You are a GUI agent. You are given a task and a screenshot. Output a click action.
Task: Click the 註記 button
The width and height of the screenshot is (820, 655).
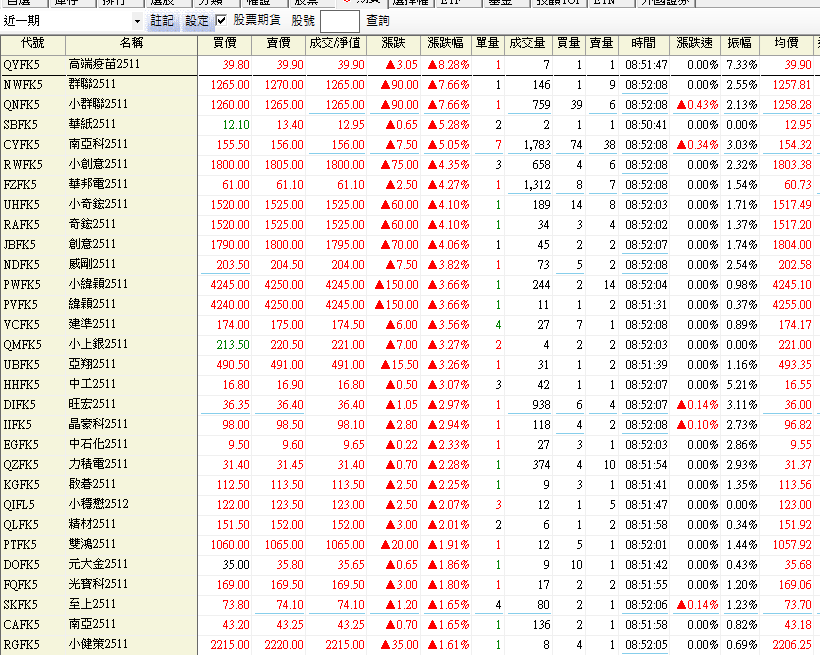[x=161, y=21]
